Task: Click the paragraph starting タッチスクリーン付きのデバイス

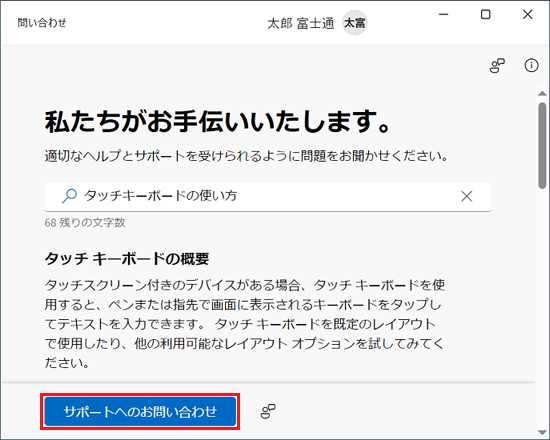Action: [244, 324]
